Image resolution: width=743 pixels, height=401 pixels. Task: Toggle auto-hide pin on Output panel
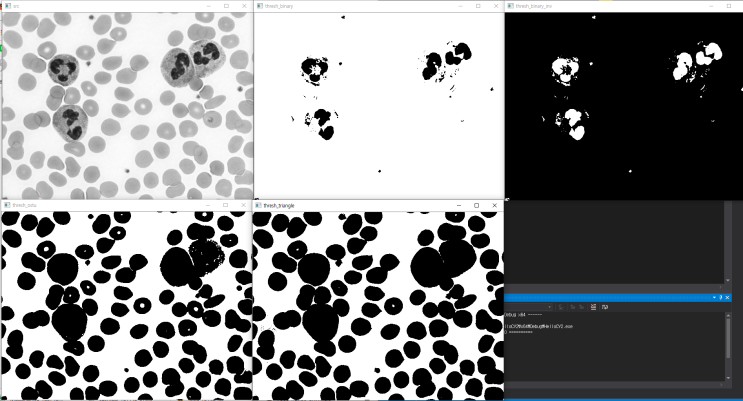pos(721,297)
